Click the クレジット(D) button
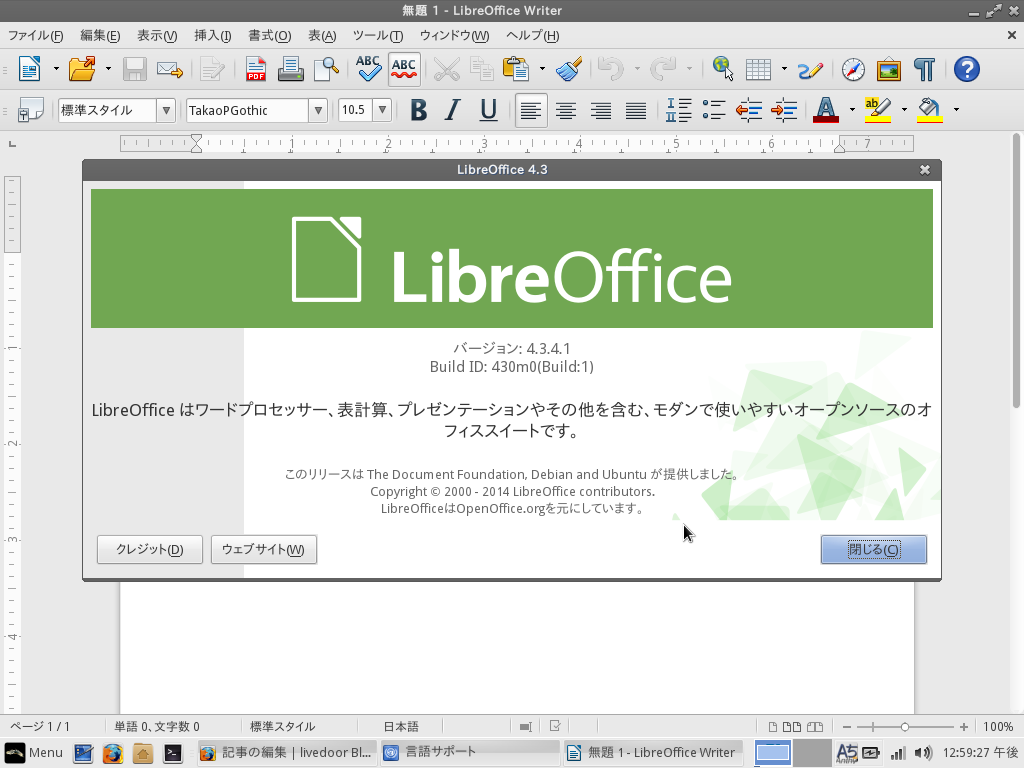This screenshot has width=1024, height=768. click(150, 549)
